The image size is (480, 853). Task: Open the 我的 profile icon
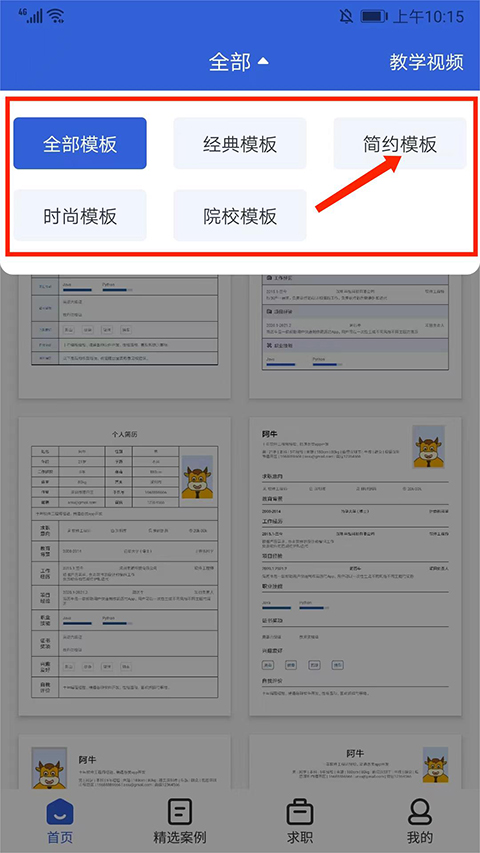click(420, 812)
